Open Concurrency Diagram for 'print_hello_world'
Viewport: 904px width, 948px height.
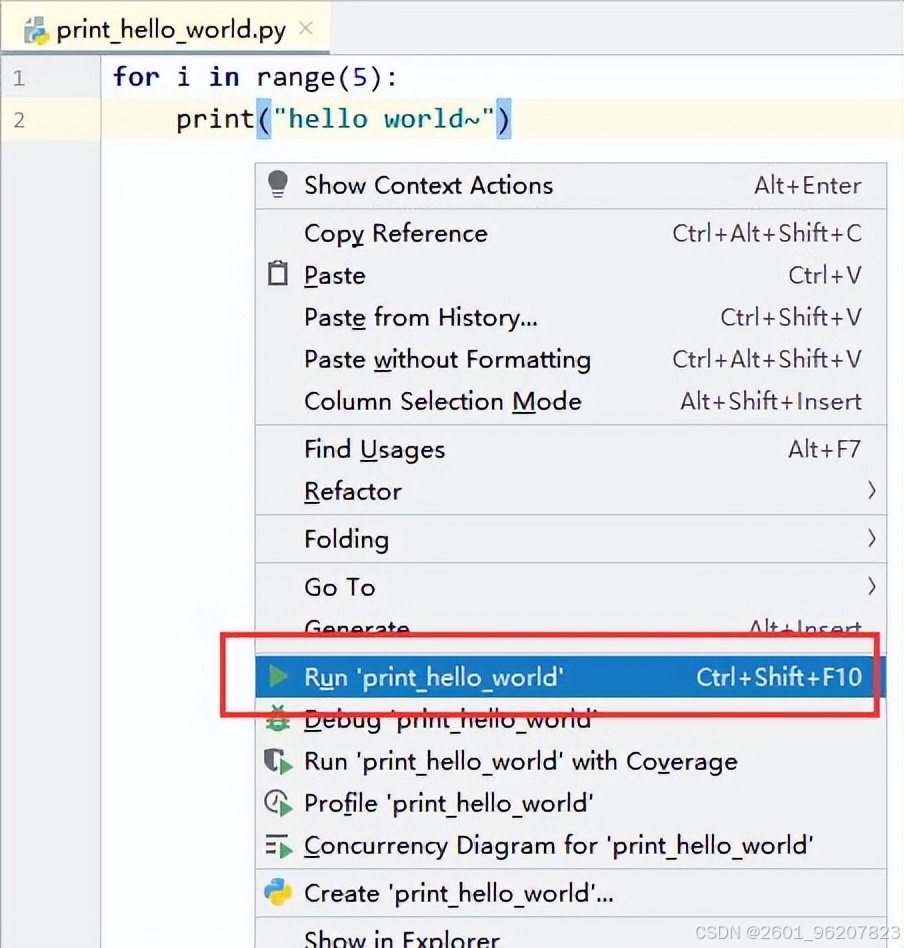pyautogui.click(x=571, y=845)
